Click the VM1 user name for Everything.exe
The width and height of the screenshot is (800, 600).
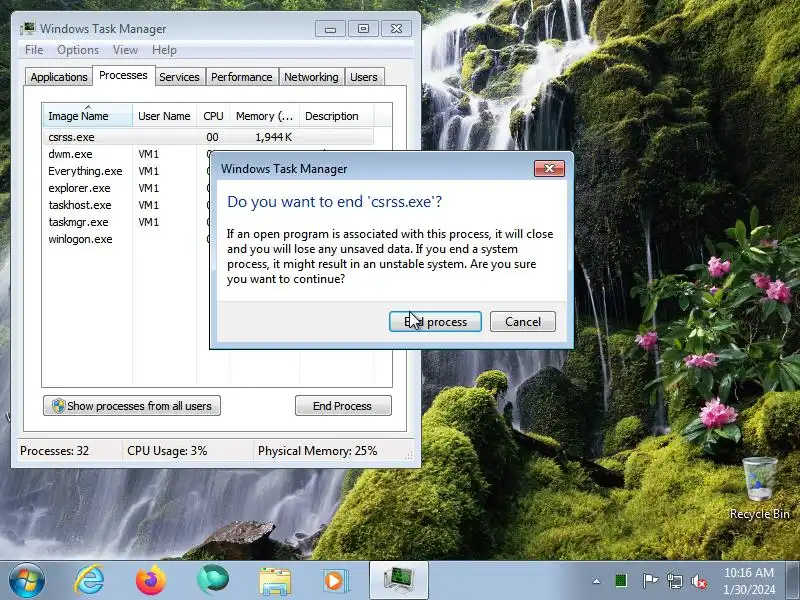coord(148,171)
